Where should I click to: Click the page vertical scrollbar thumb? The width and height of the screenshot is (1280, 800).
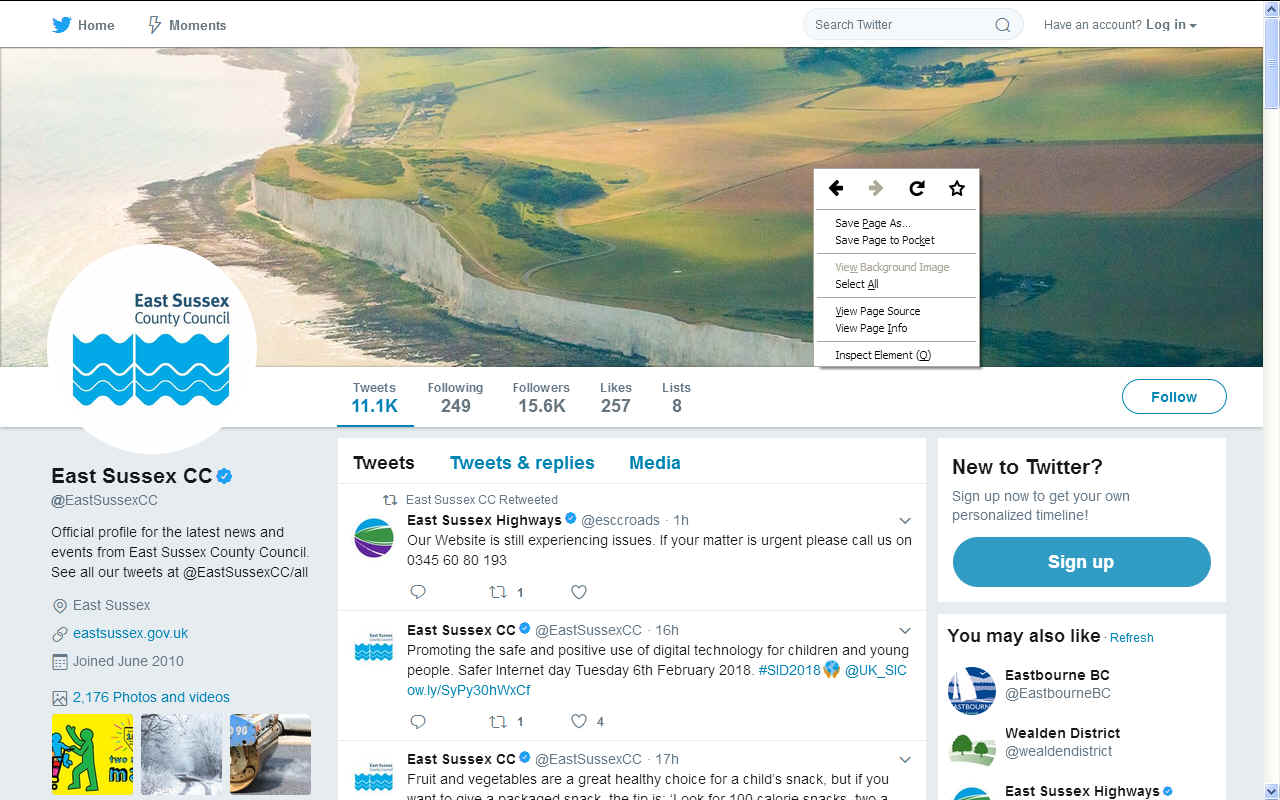[x=1271, y=62]
